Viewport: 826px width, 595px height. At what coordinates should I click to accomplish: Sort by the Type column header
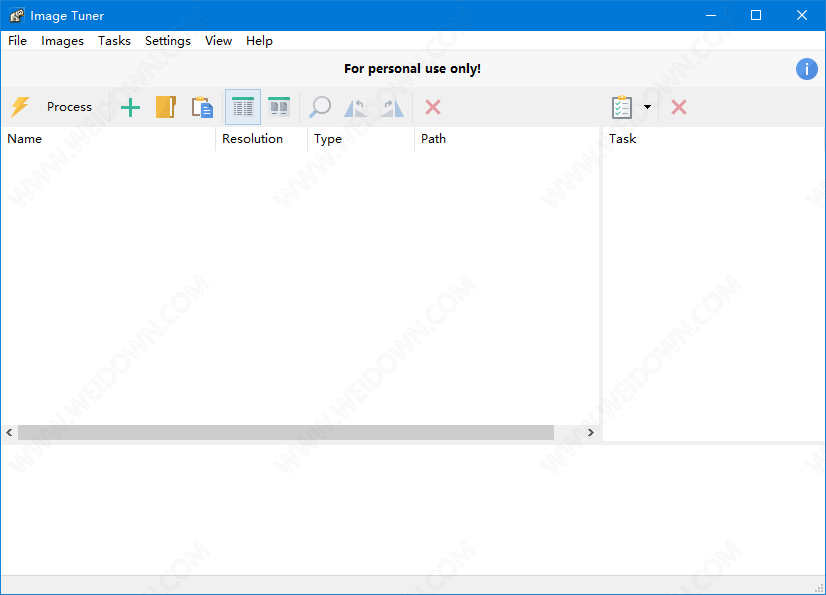click(361, 139)
